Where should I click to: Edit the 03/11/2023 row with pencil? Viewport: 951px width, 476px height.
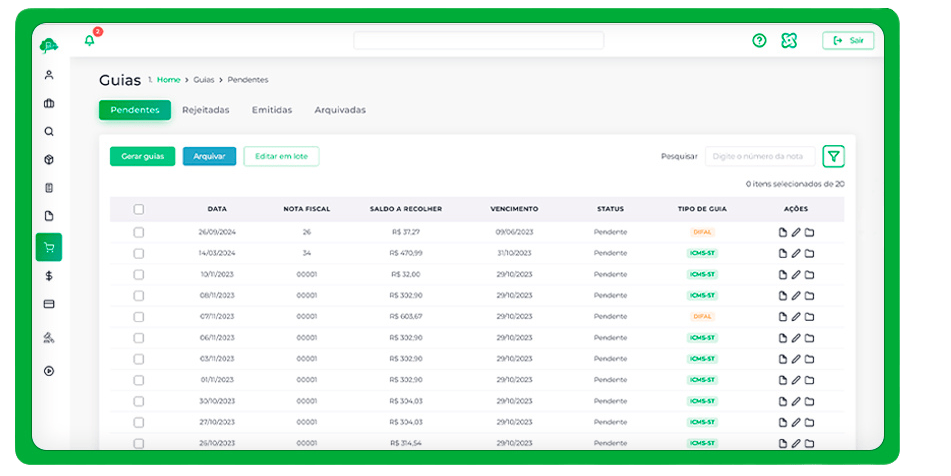(x=796, y=359)
